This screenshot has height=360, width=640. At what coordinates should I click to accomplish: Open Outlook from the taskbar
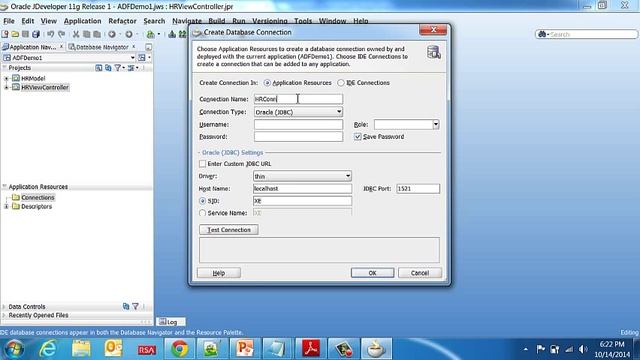[113, 349]
